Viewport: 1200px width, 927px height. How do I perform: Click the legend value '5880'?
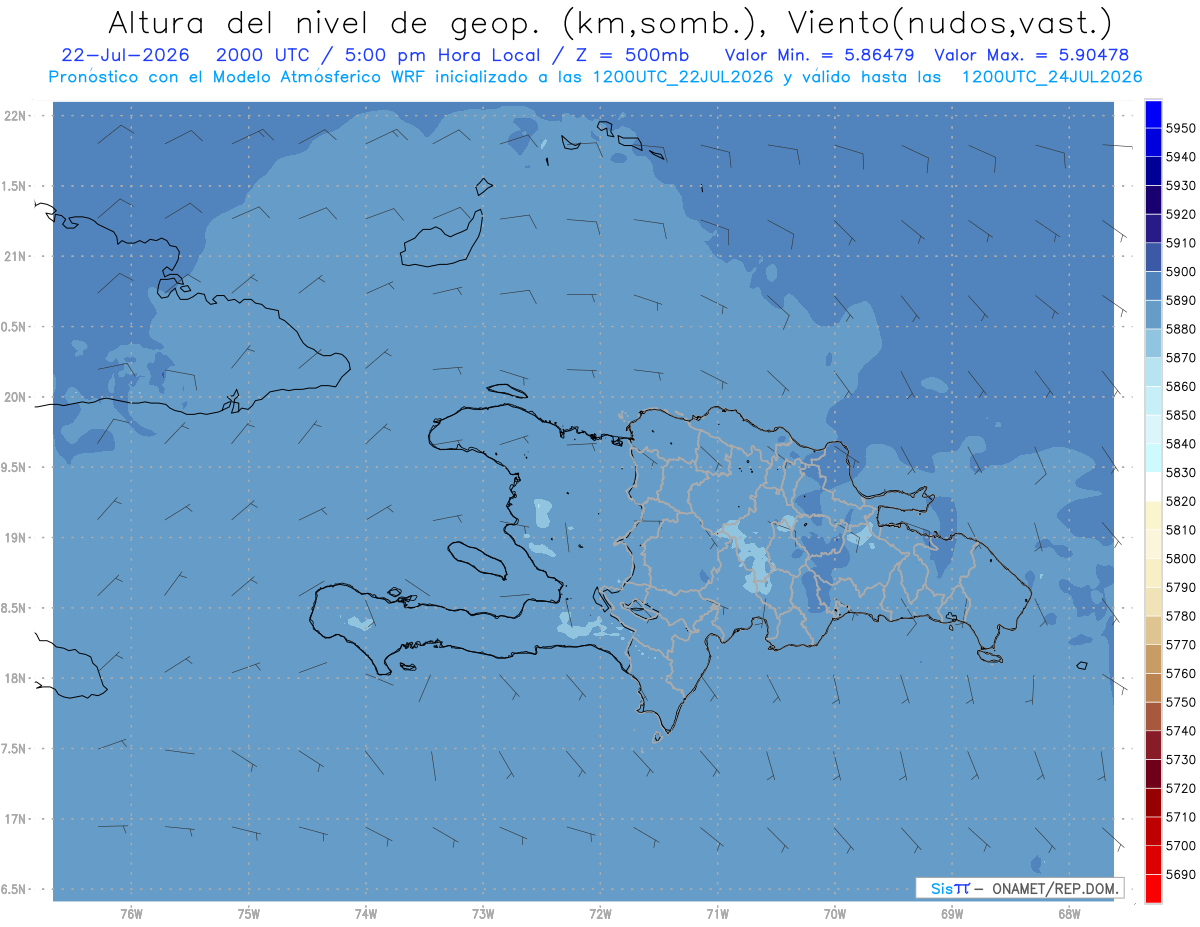pos(1181,329)
